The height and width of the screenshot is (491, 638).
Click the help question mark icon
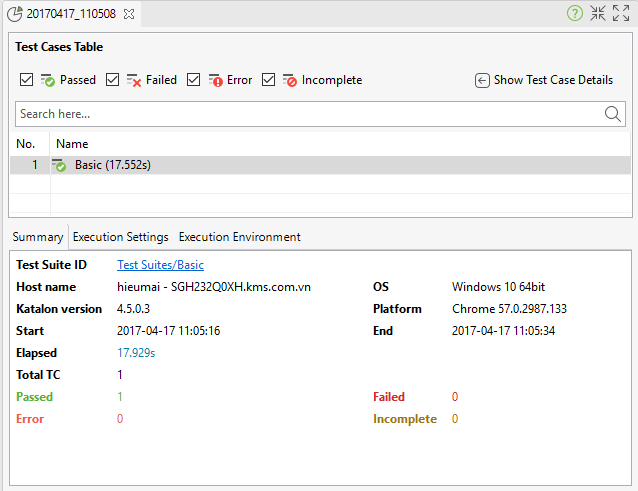(575, 14)
